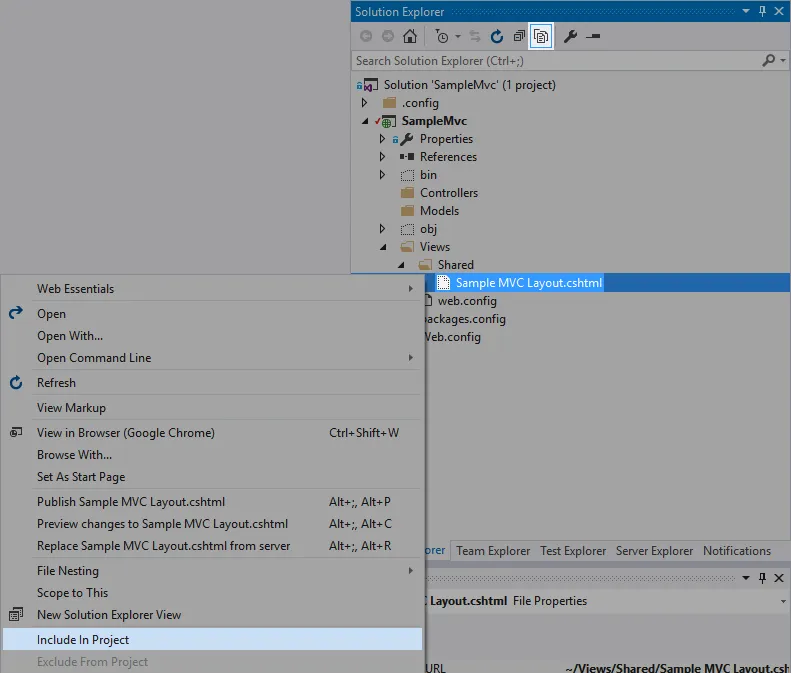Viewport: 791px width, 673px height.
Task: Select web.config under Views
Action: coord(467,301)
